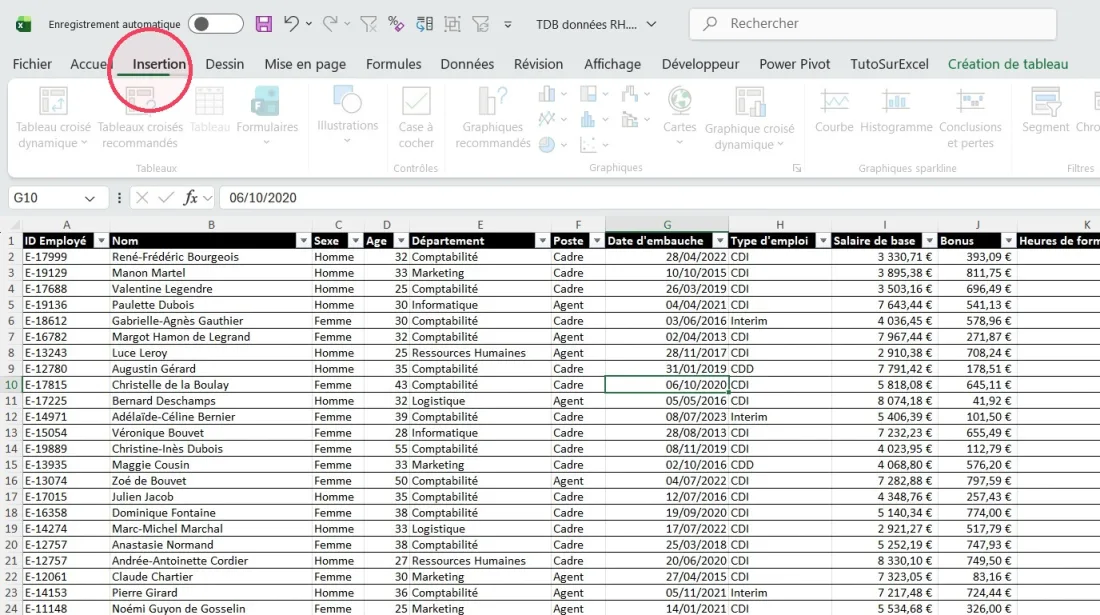Switch to the Dessin tab
Image resolution: width=1100 pixels, height=615 pixels.
(x=224, y=64)
